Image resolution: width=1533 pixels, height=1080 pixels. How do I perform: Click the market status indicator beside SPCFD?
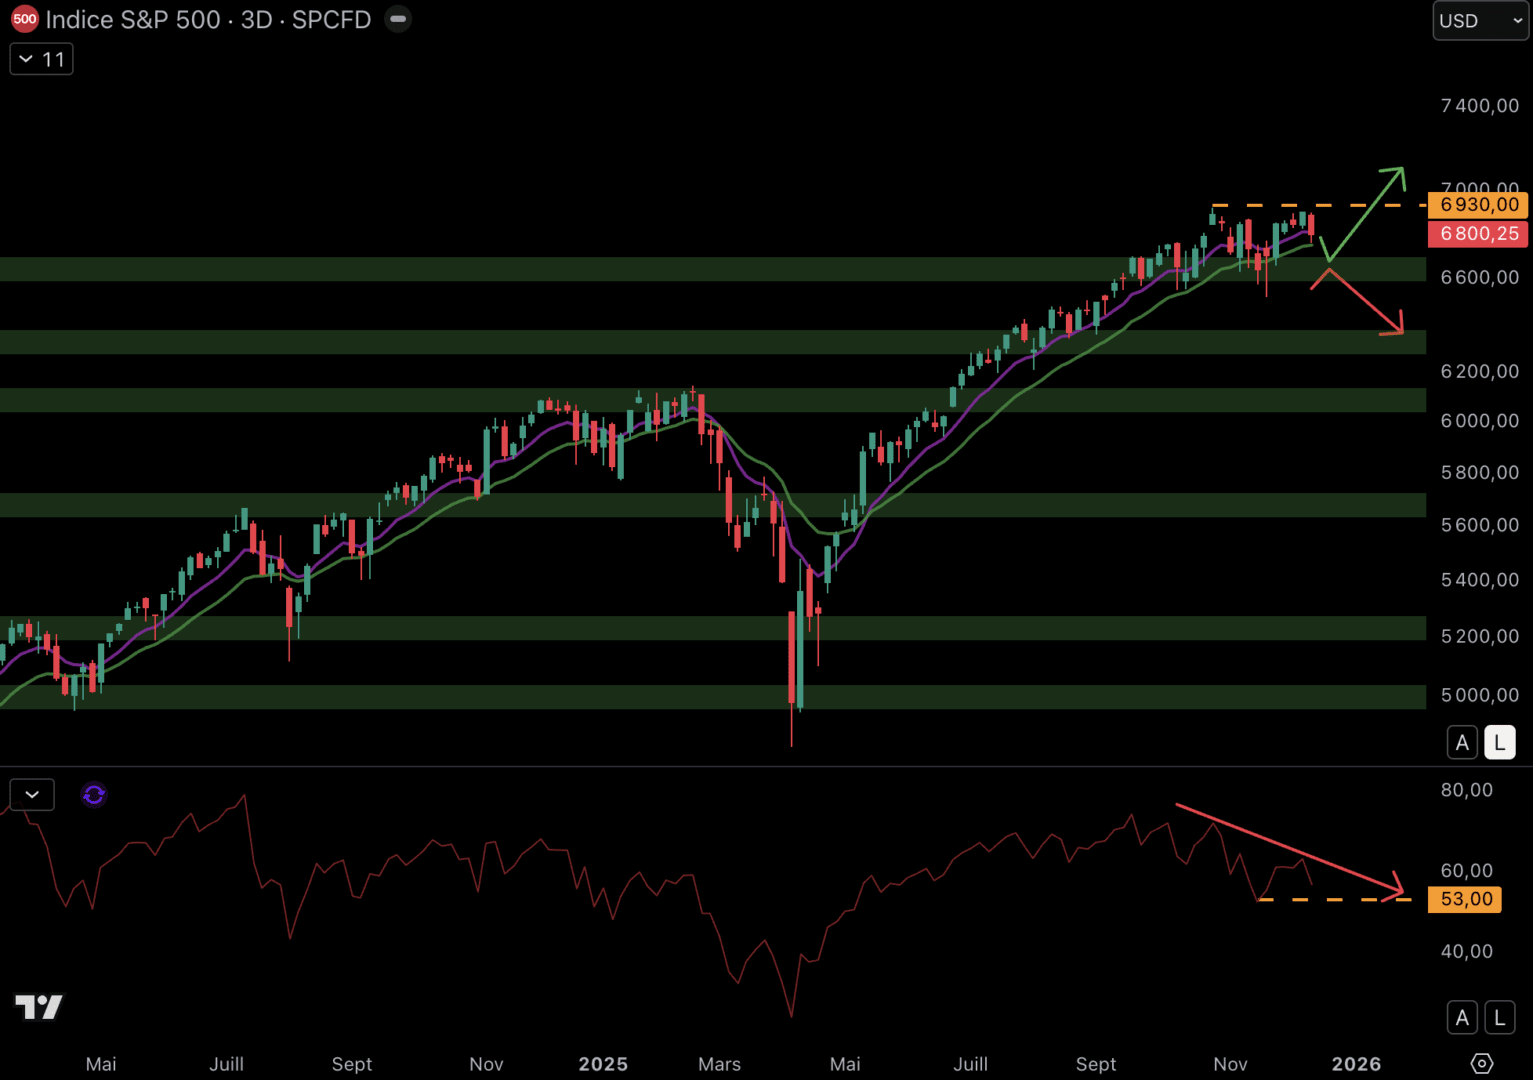398,19
